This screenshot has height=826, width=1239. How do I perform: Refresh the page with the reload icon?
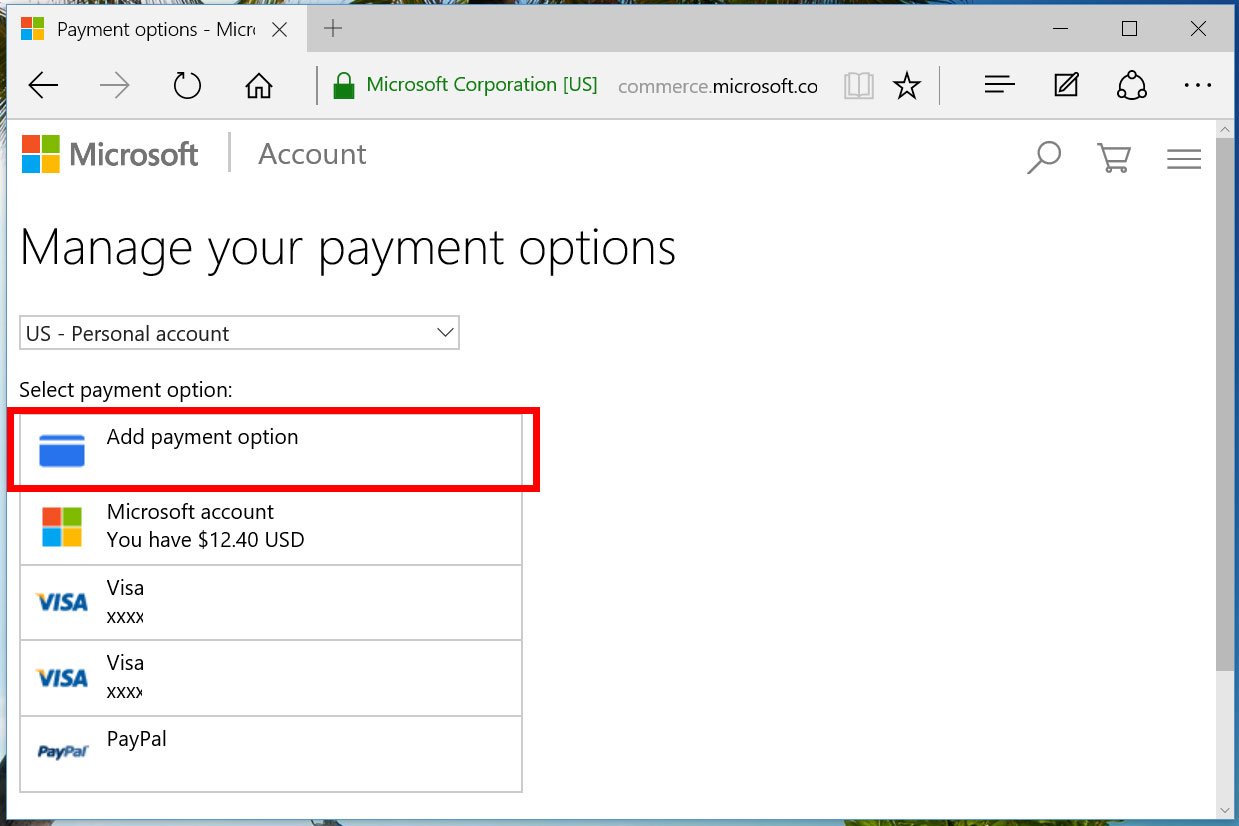(x=187, y=86)
